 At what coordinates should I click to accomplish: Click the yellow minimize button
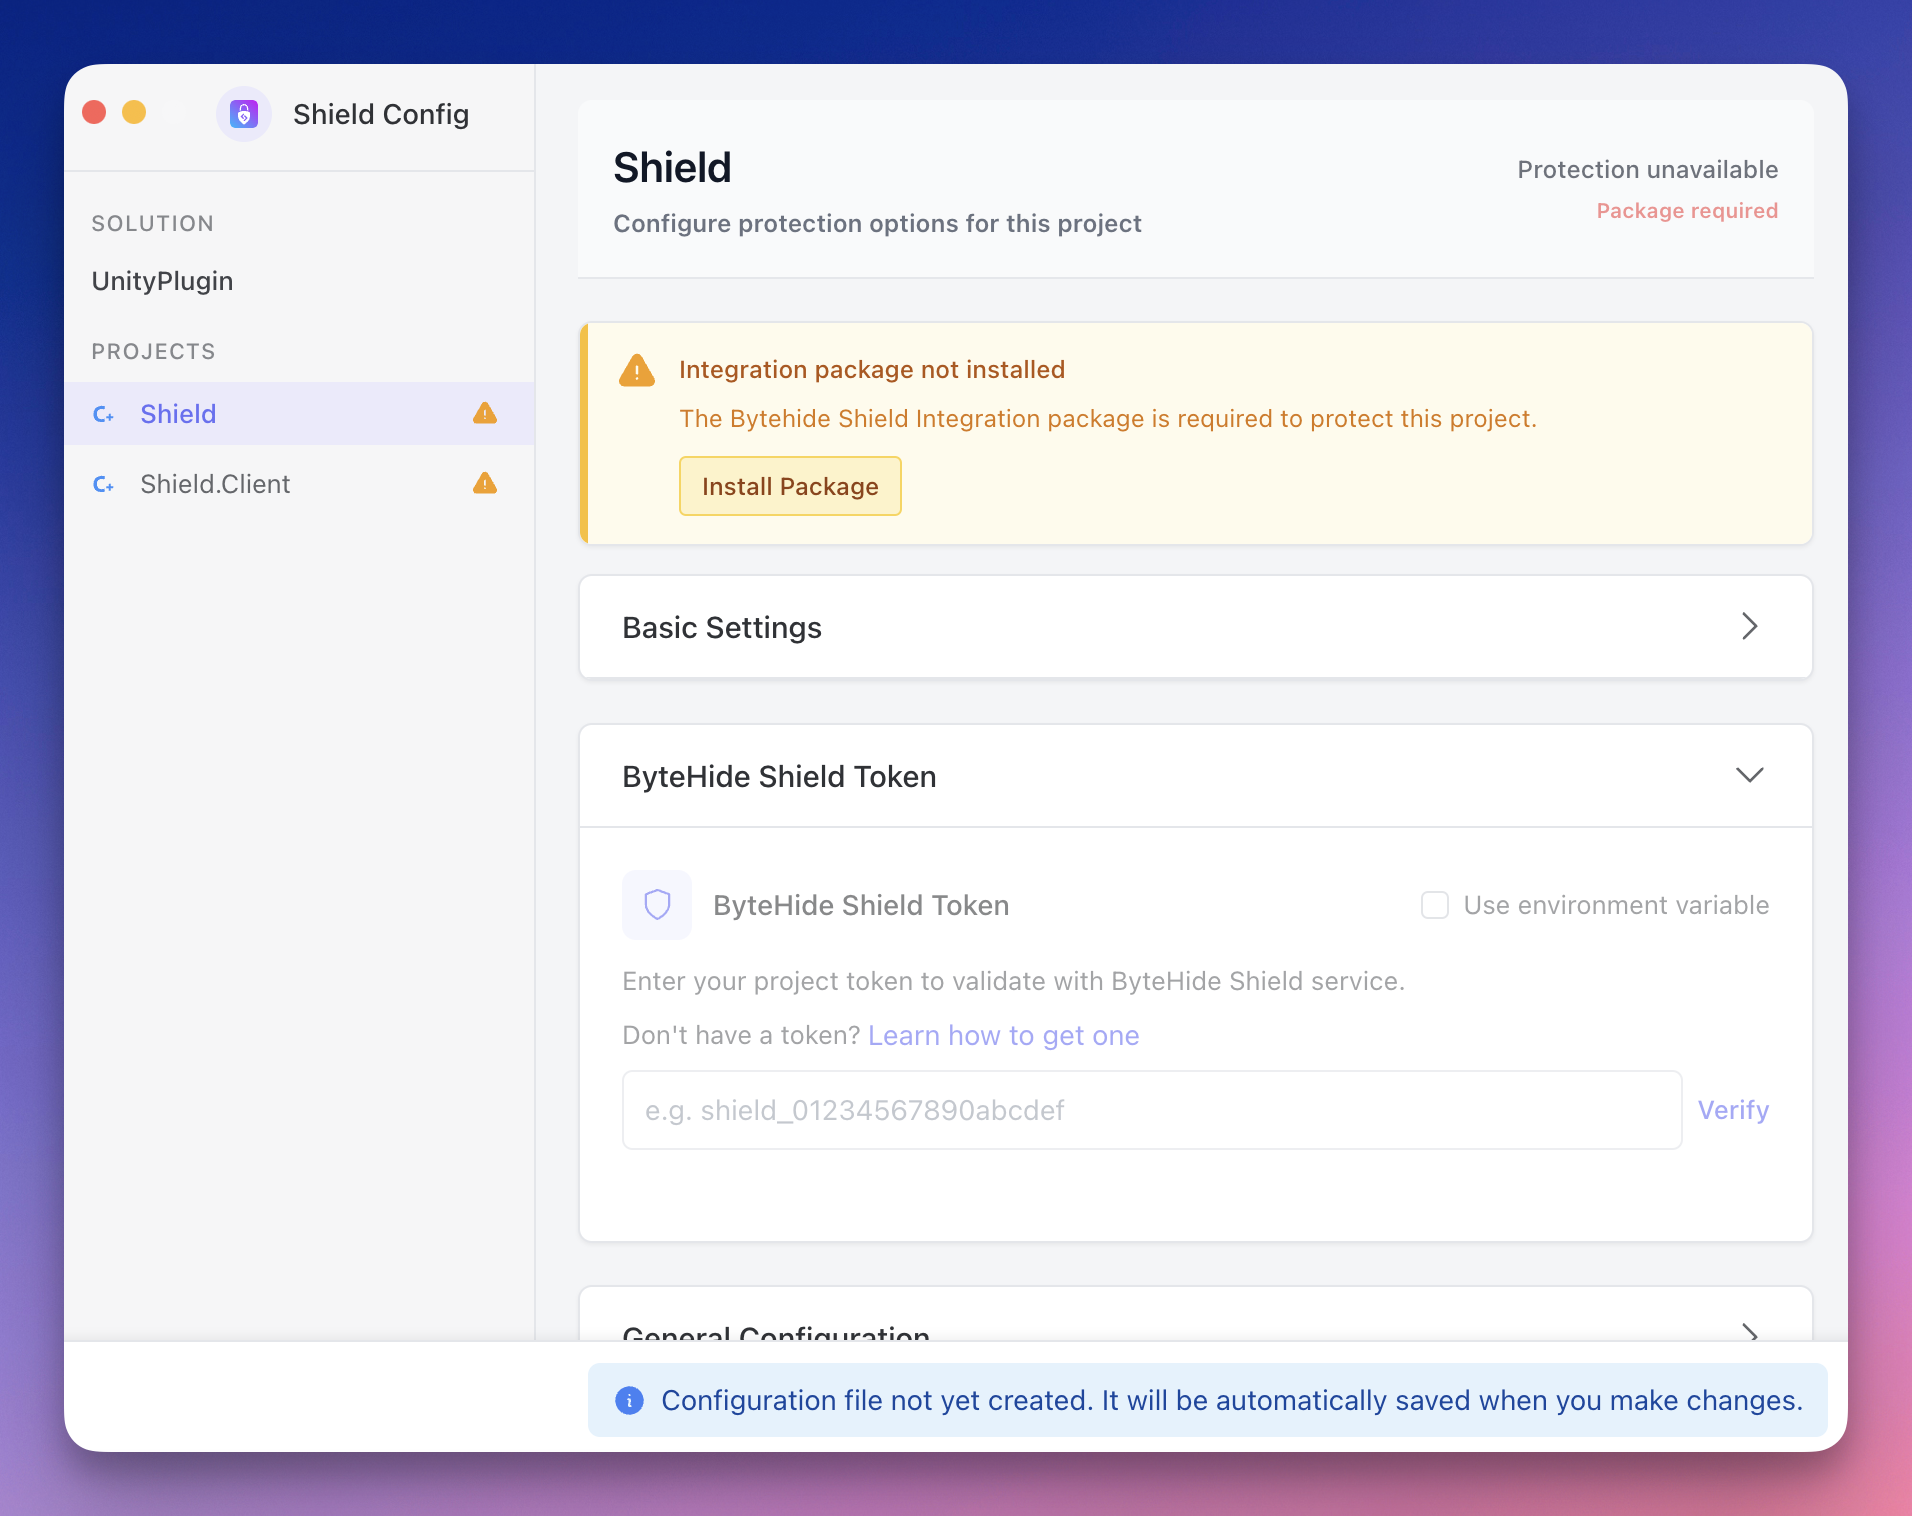(x=135, y=112)
